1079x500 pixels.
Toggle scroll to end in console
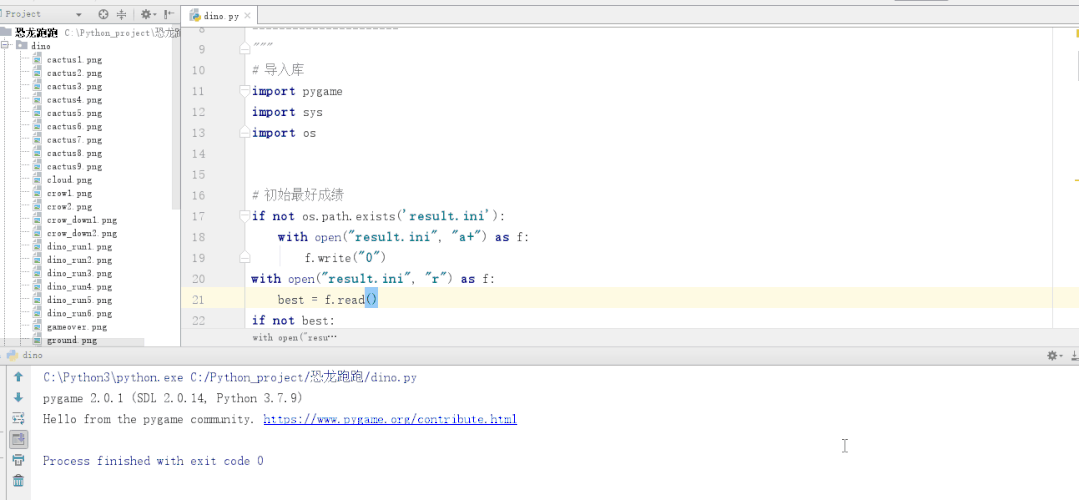coord(18,439)
